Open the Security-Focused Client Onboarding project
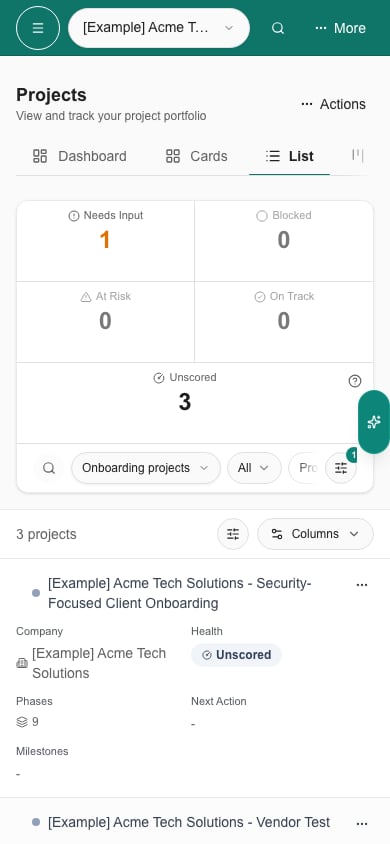390x844 pixels. [180, 593]
